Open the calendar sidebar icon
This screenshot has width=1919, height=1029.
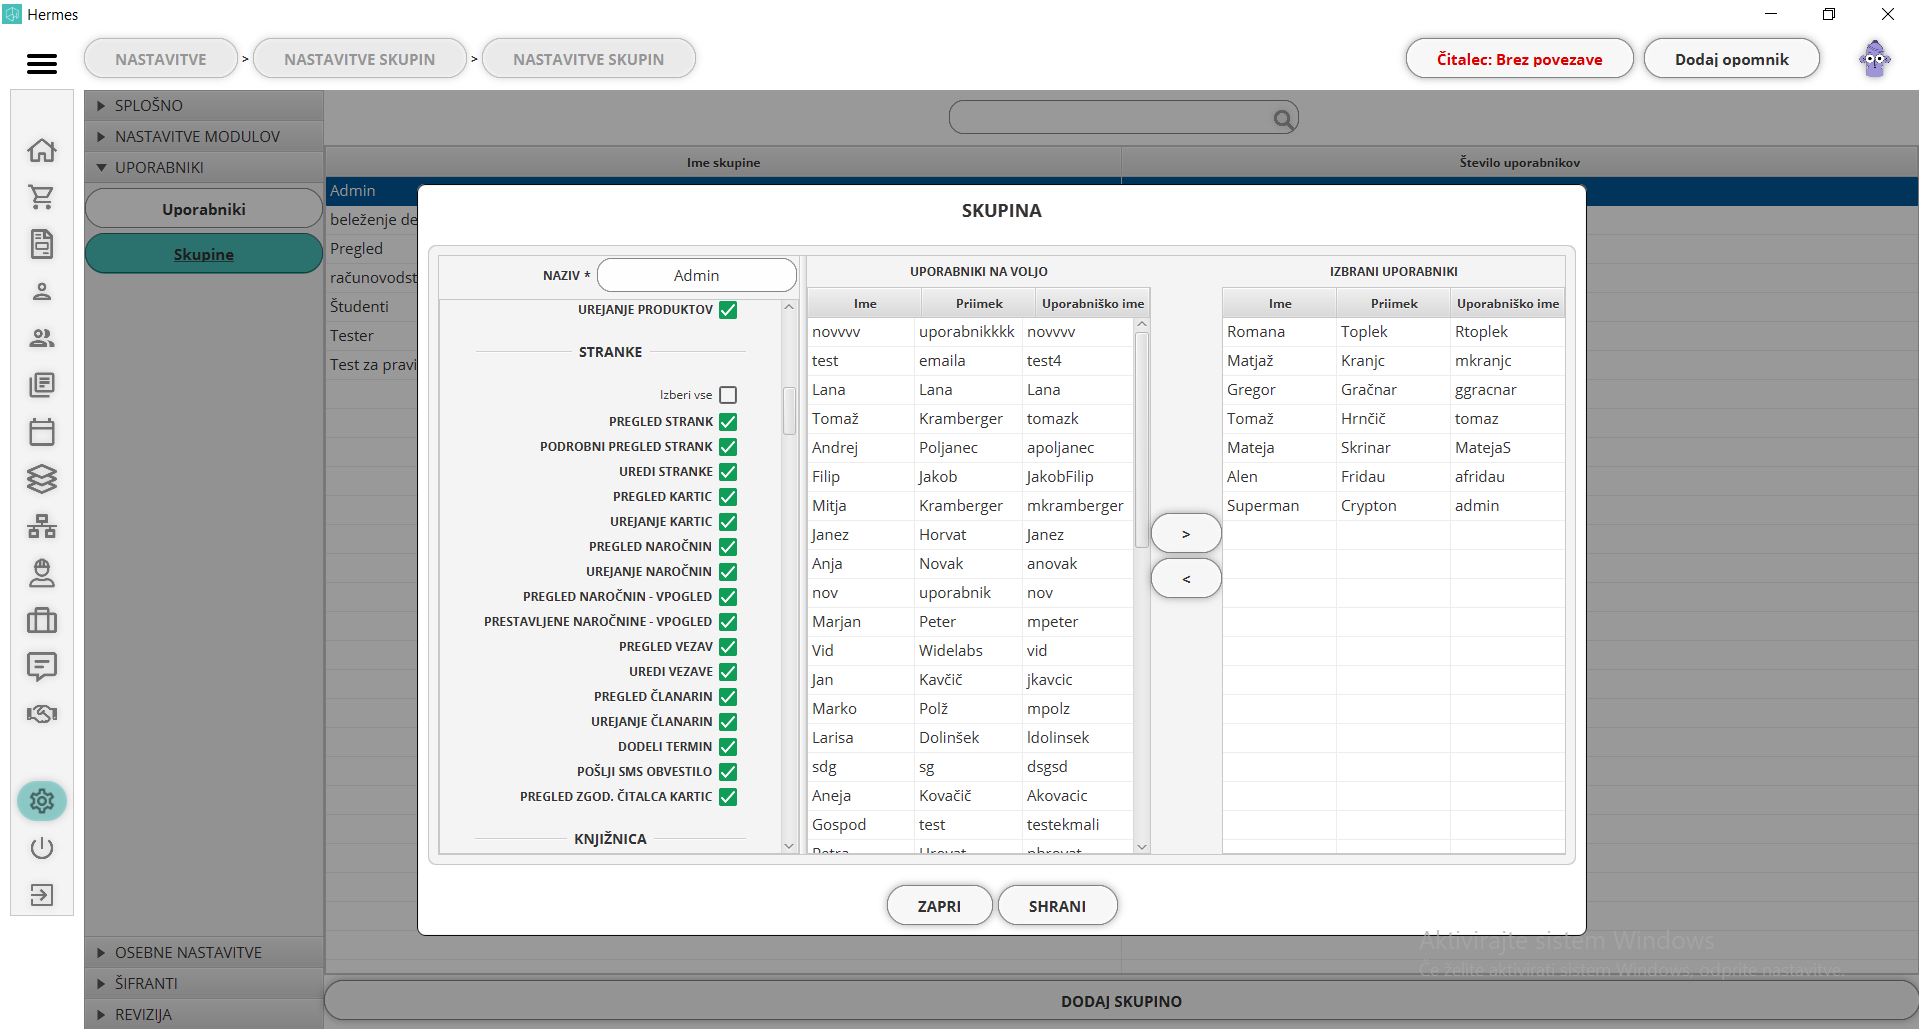[42, 432]
